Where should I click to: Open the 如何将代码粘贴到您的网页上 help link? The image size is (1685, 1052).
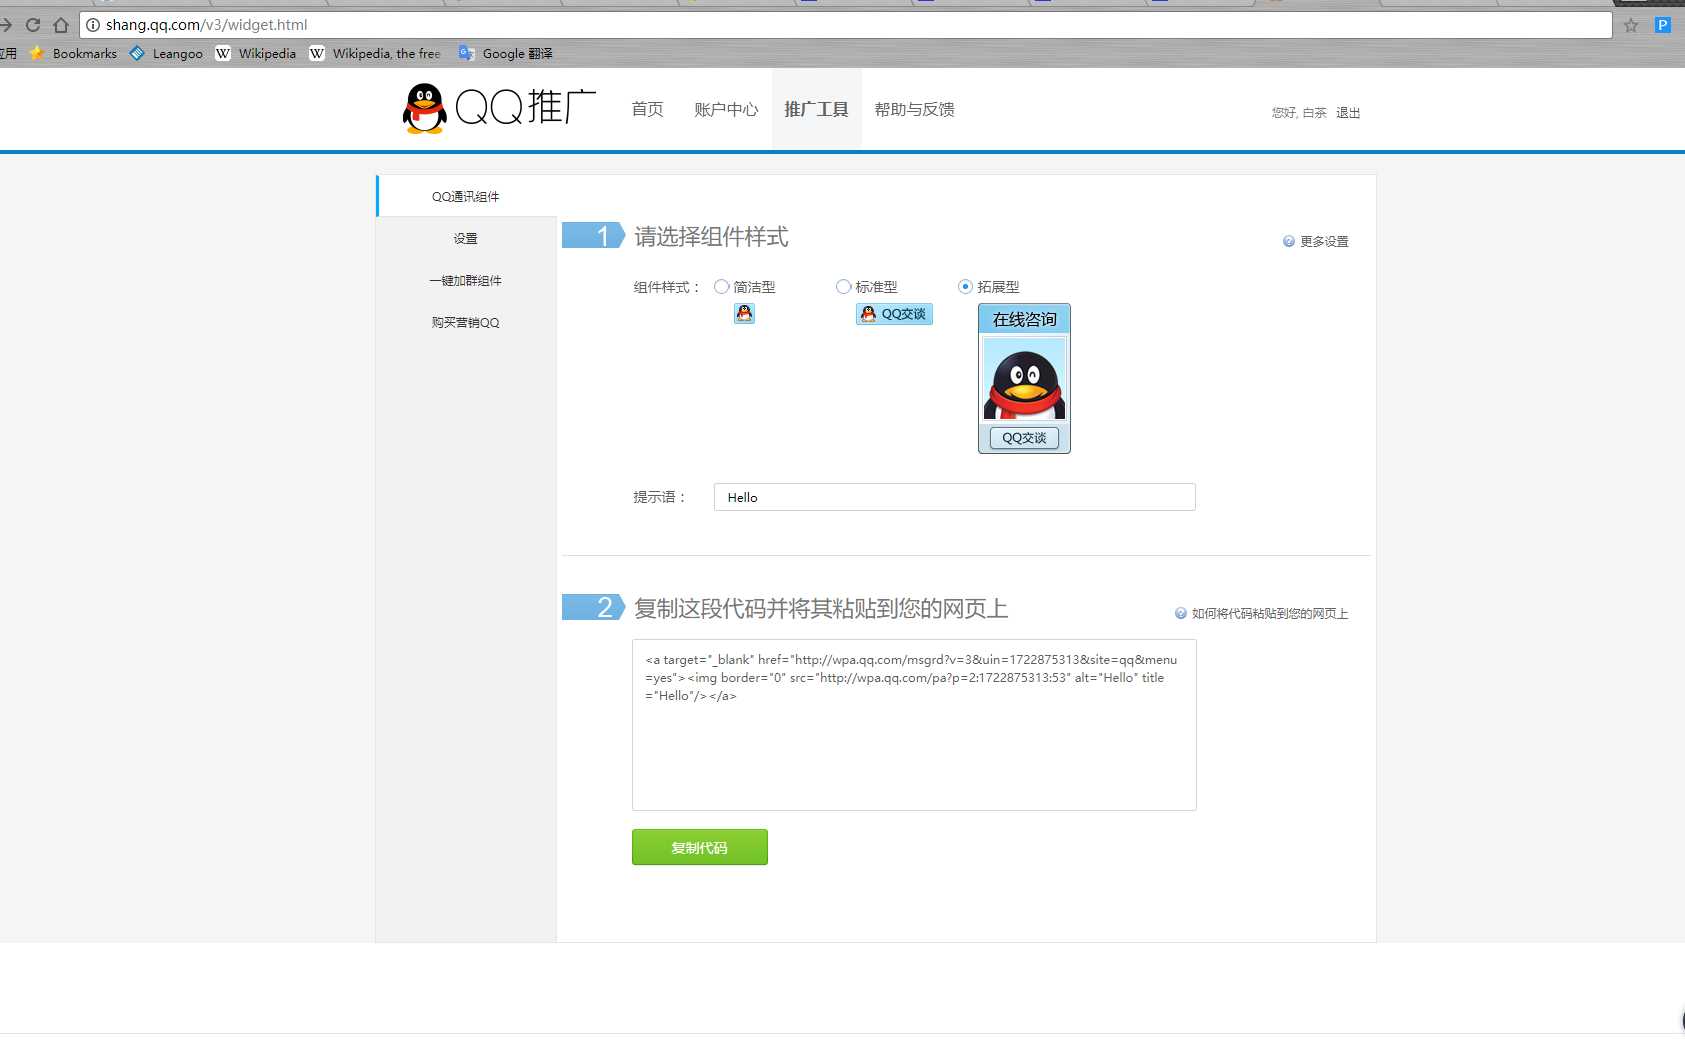(1270, 613)
